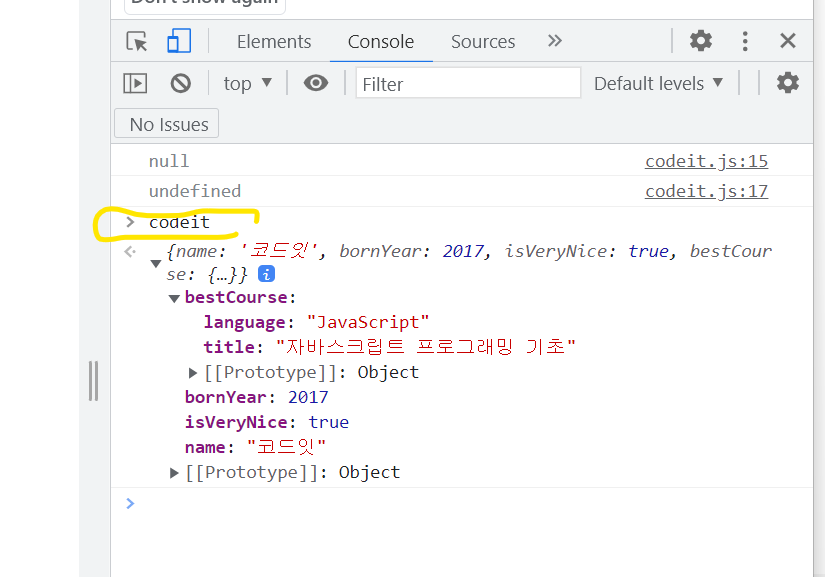The height and width of the screenshot is (577, 825).
Task: Select the language JavaScript property
Action: pyautogui.click(x=316, y=322)
